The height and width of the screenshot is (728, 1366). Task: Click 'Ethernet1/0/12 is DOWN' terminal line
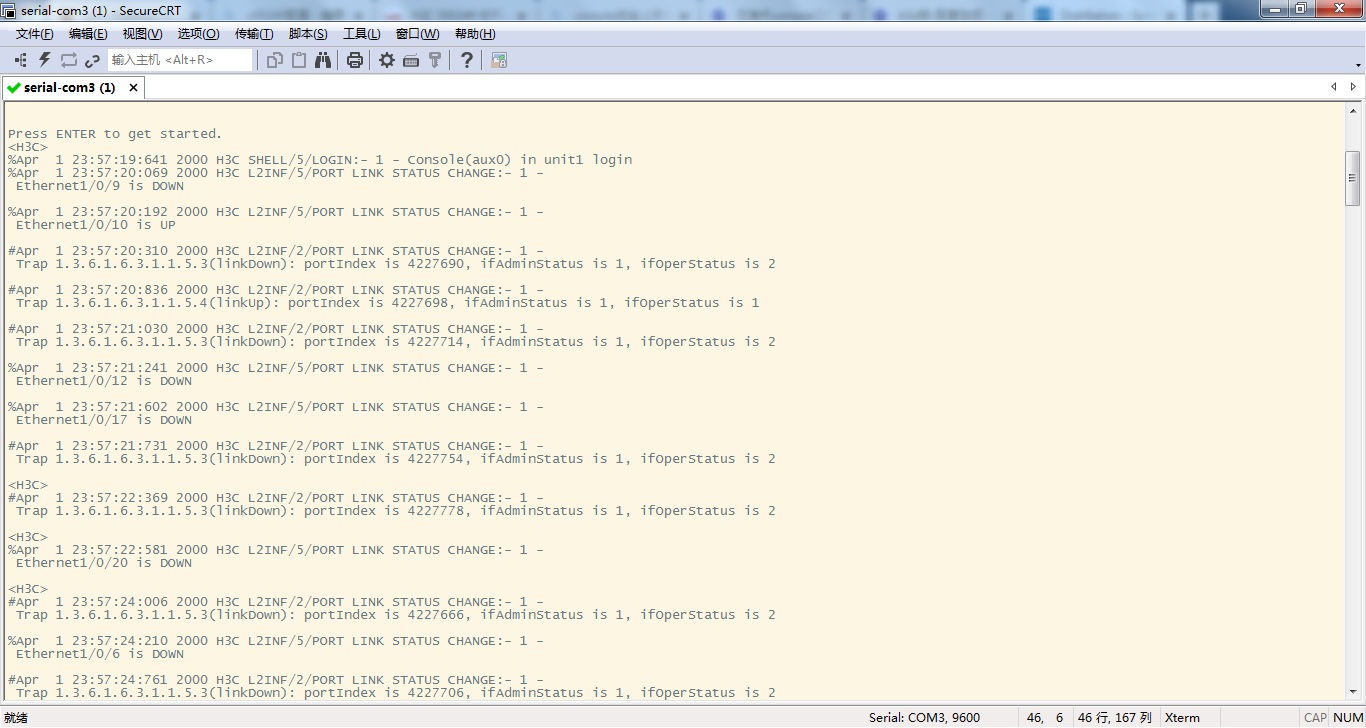click(104, 381)
